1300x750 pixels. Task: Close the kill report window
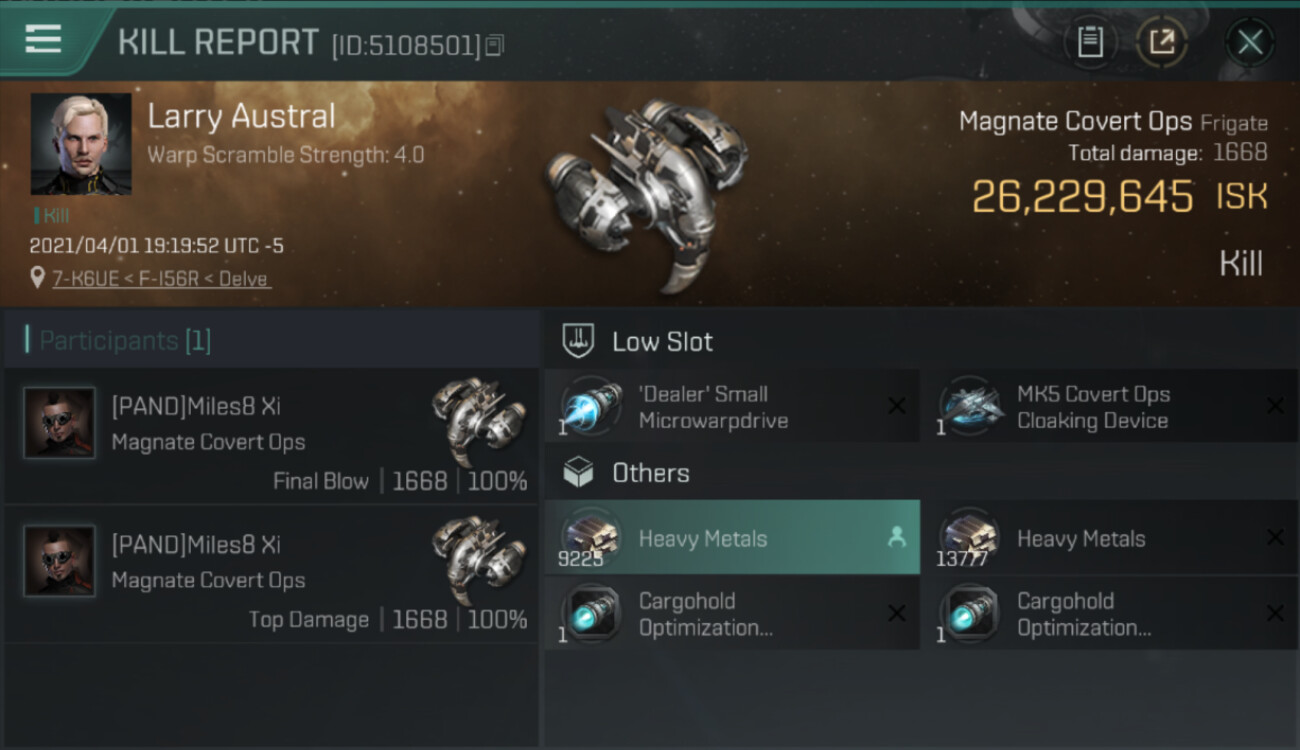(x=1250, y=42)
